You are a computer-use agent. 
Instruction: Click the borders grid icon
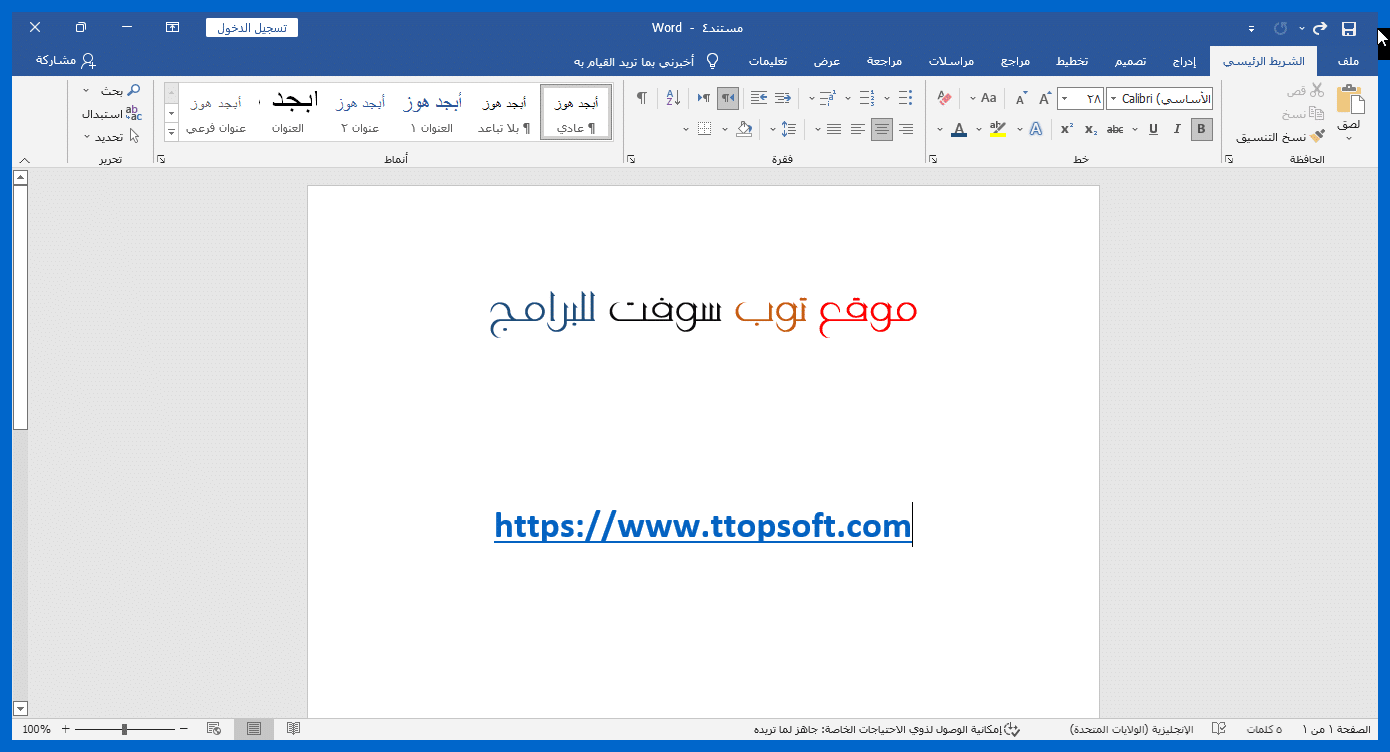point(704,129)
